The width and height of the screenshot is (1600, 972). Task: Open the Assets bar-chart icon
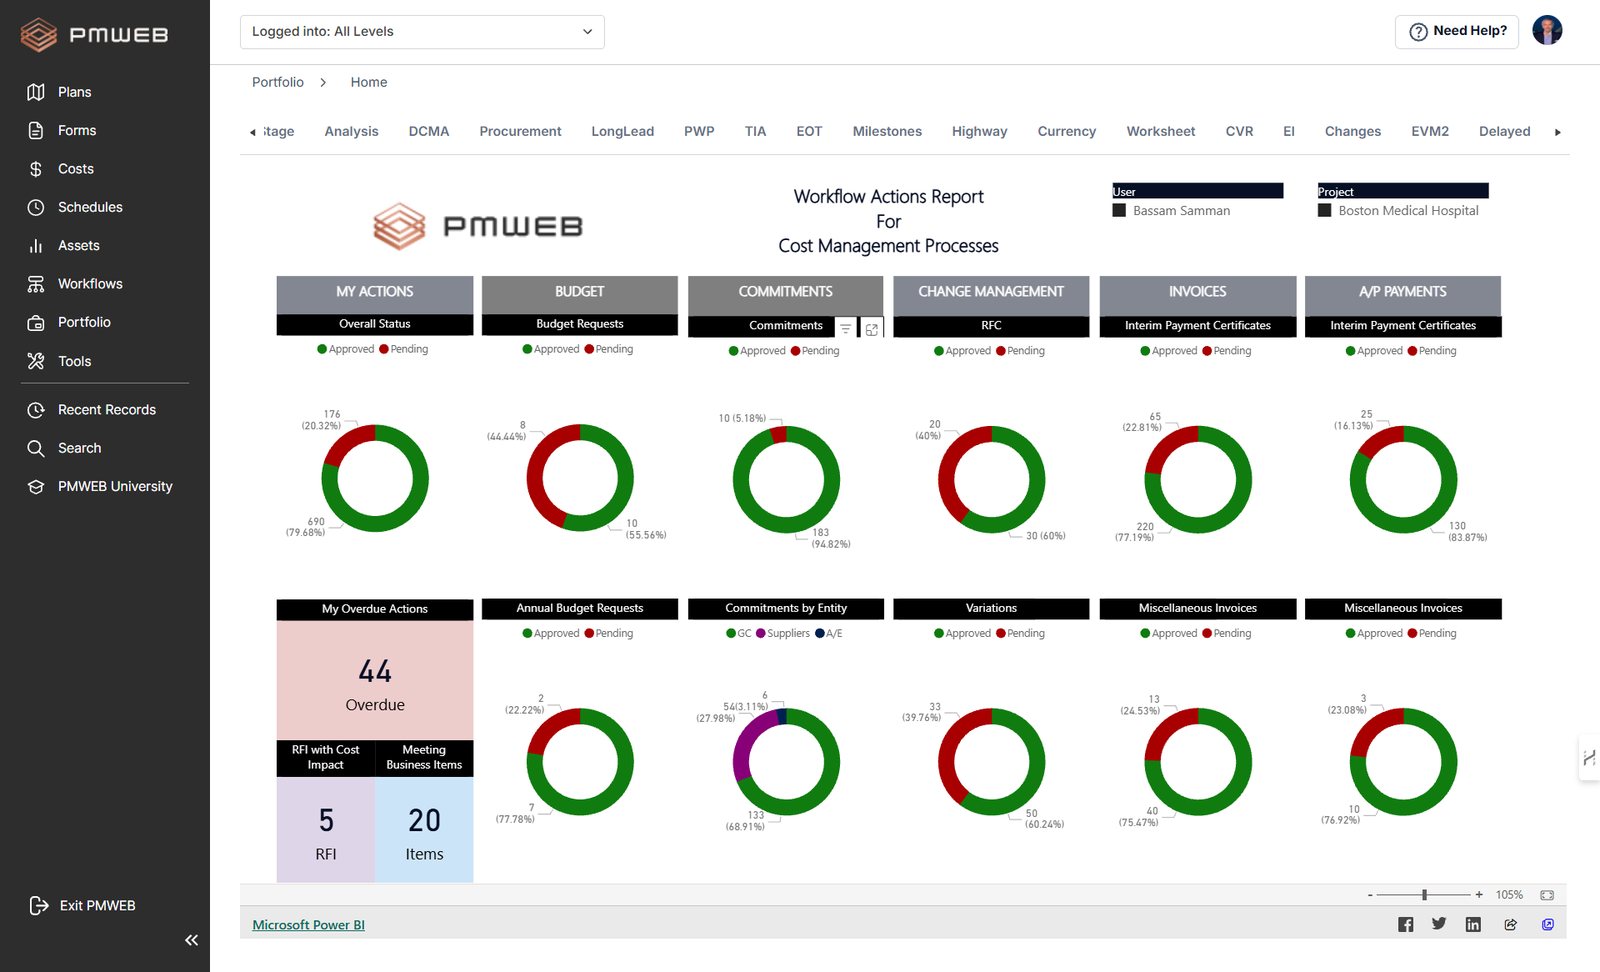click(x=36, y=245)
